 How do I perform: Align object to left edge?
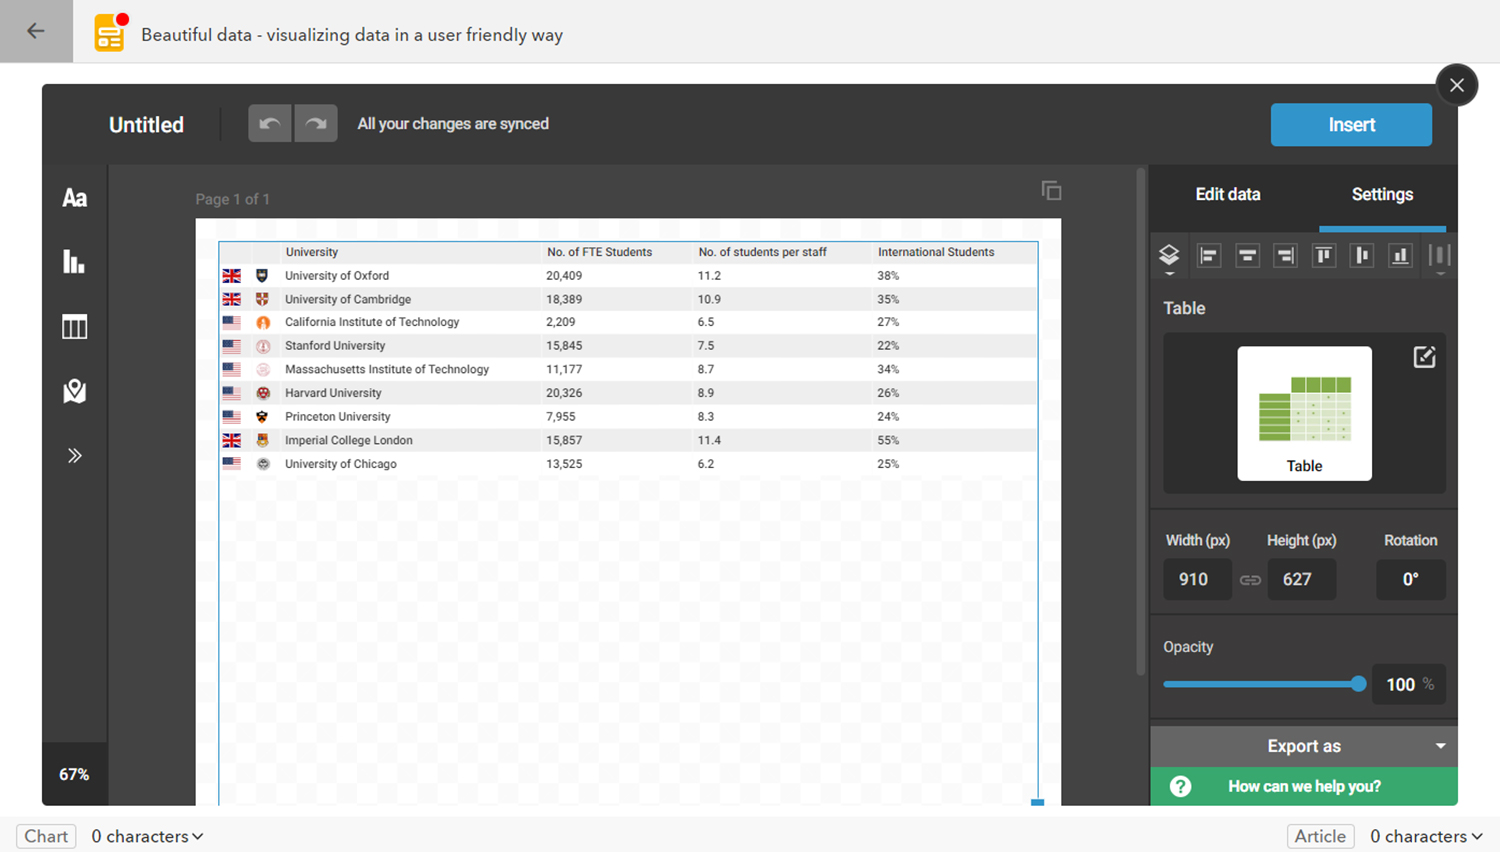pos(1209,256)
